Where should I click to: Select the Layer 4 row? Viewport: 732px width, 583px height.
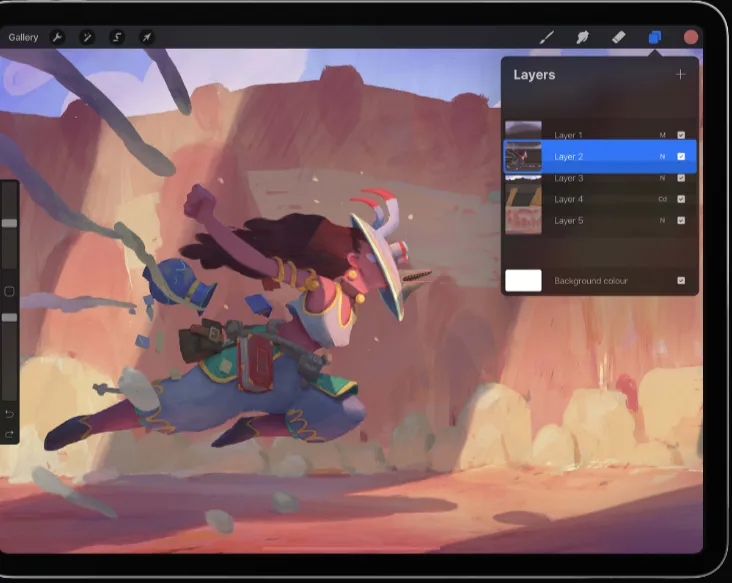tap(600, 199)
